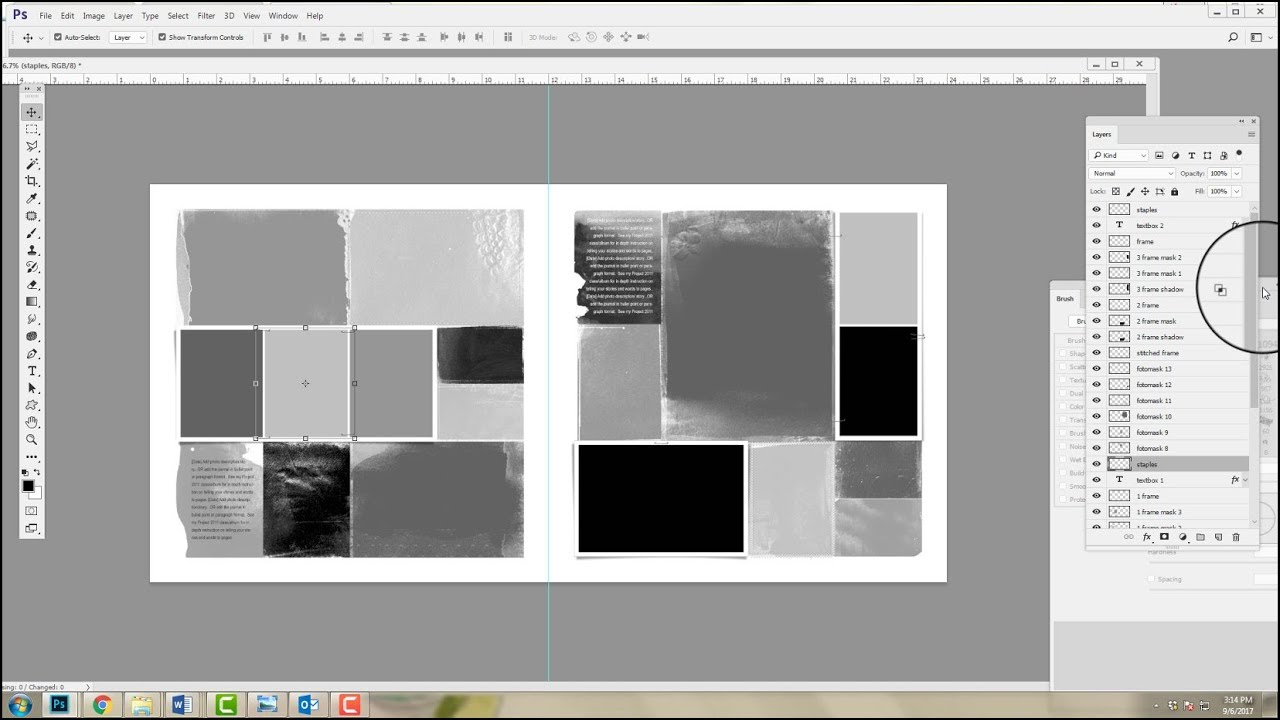Open the File menu
This screenshot has width=1280, height=720.
[x=46, y=16]
